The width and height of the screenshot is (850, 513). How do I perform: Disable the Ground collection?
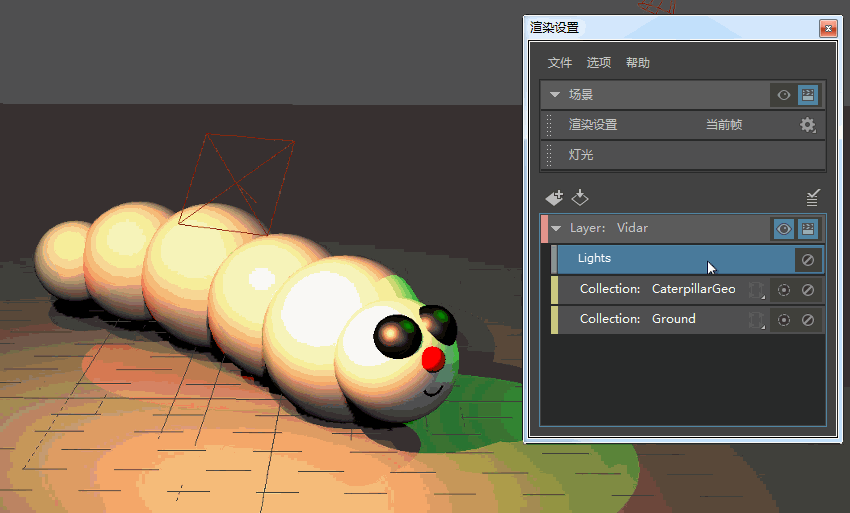[808, 320]
